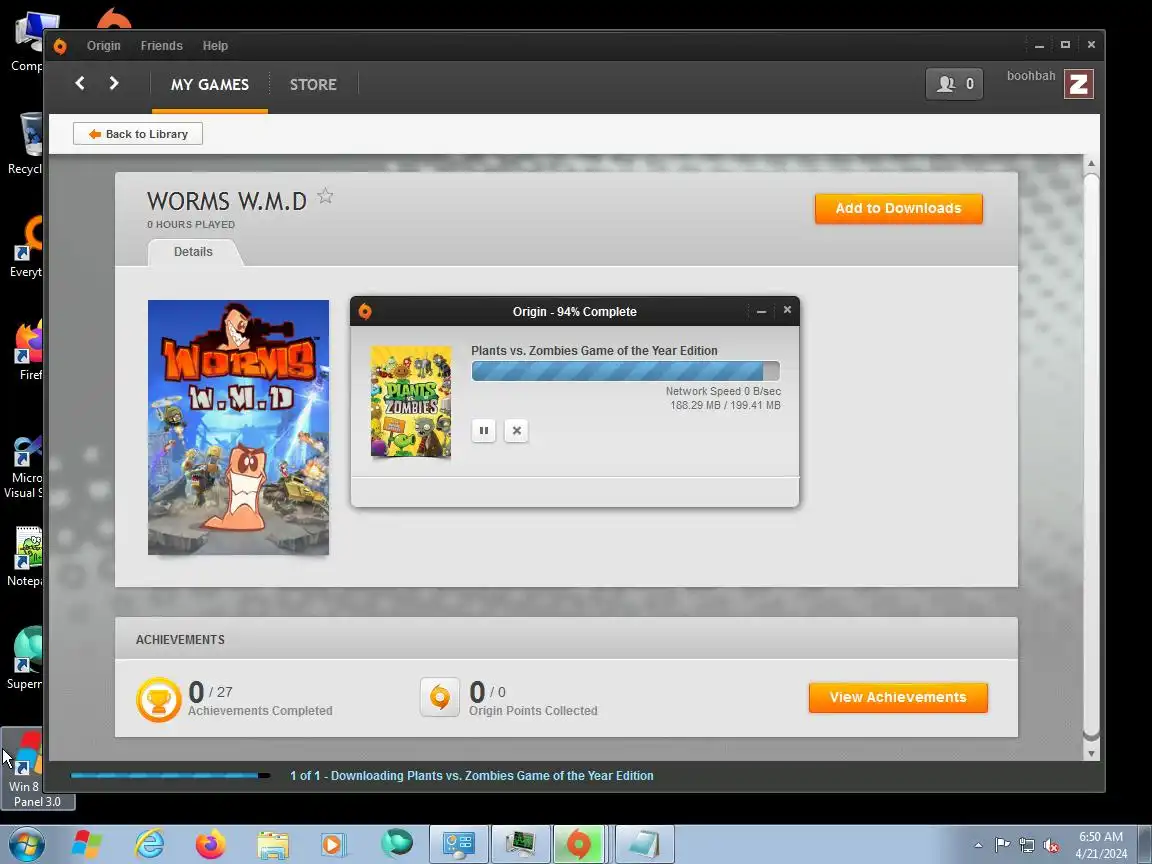Open File Explorer from taskbar
Image resolution: width=1152 pixels, height=864 pixels.
(x=273, y=844)
